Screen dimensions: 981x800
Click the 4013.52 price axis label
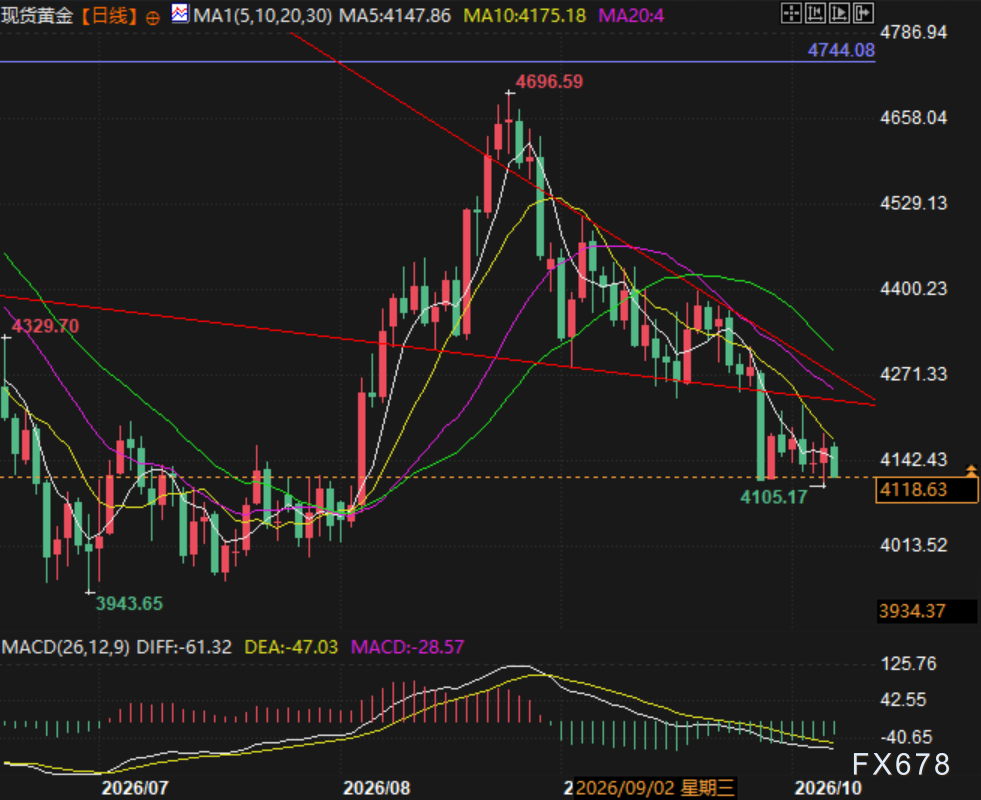[x=913, y=545]
